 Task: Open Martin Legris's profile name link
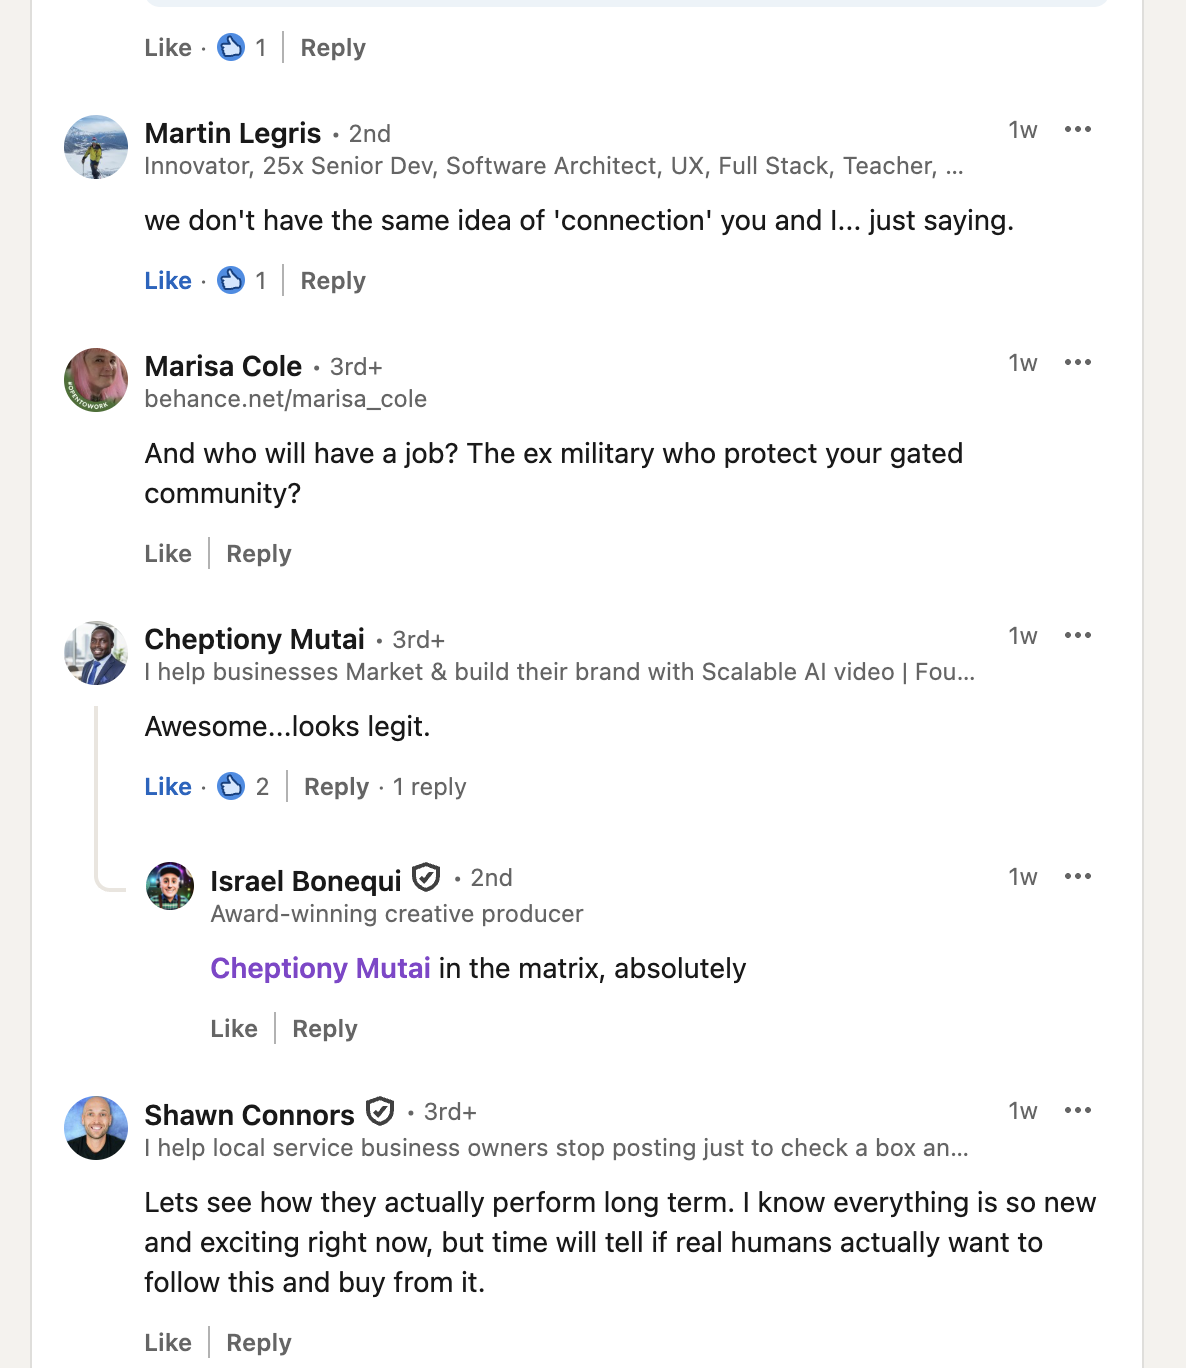pyautogui.click(x=233, y=133)
